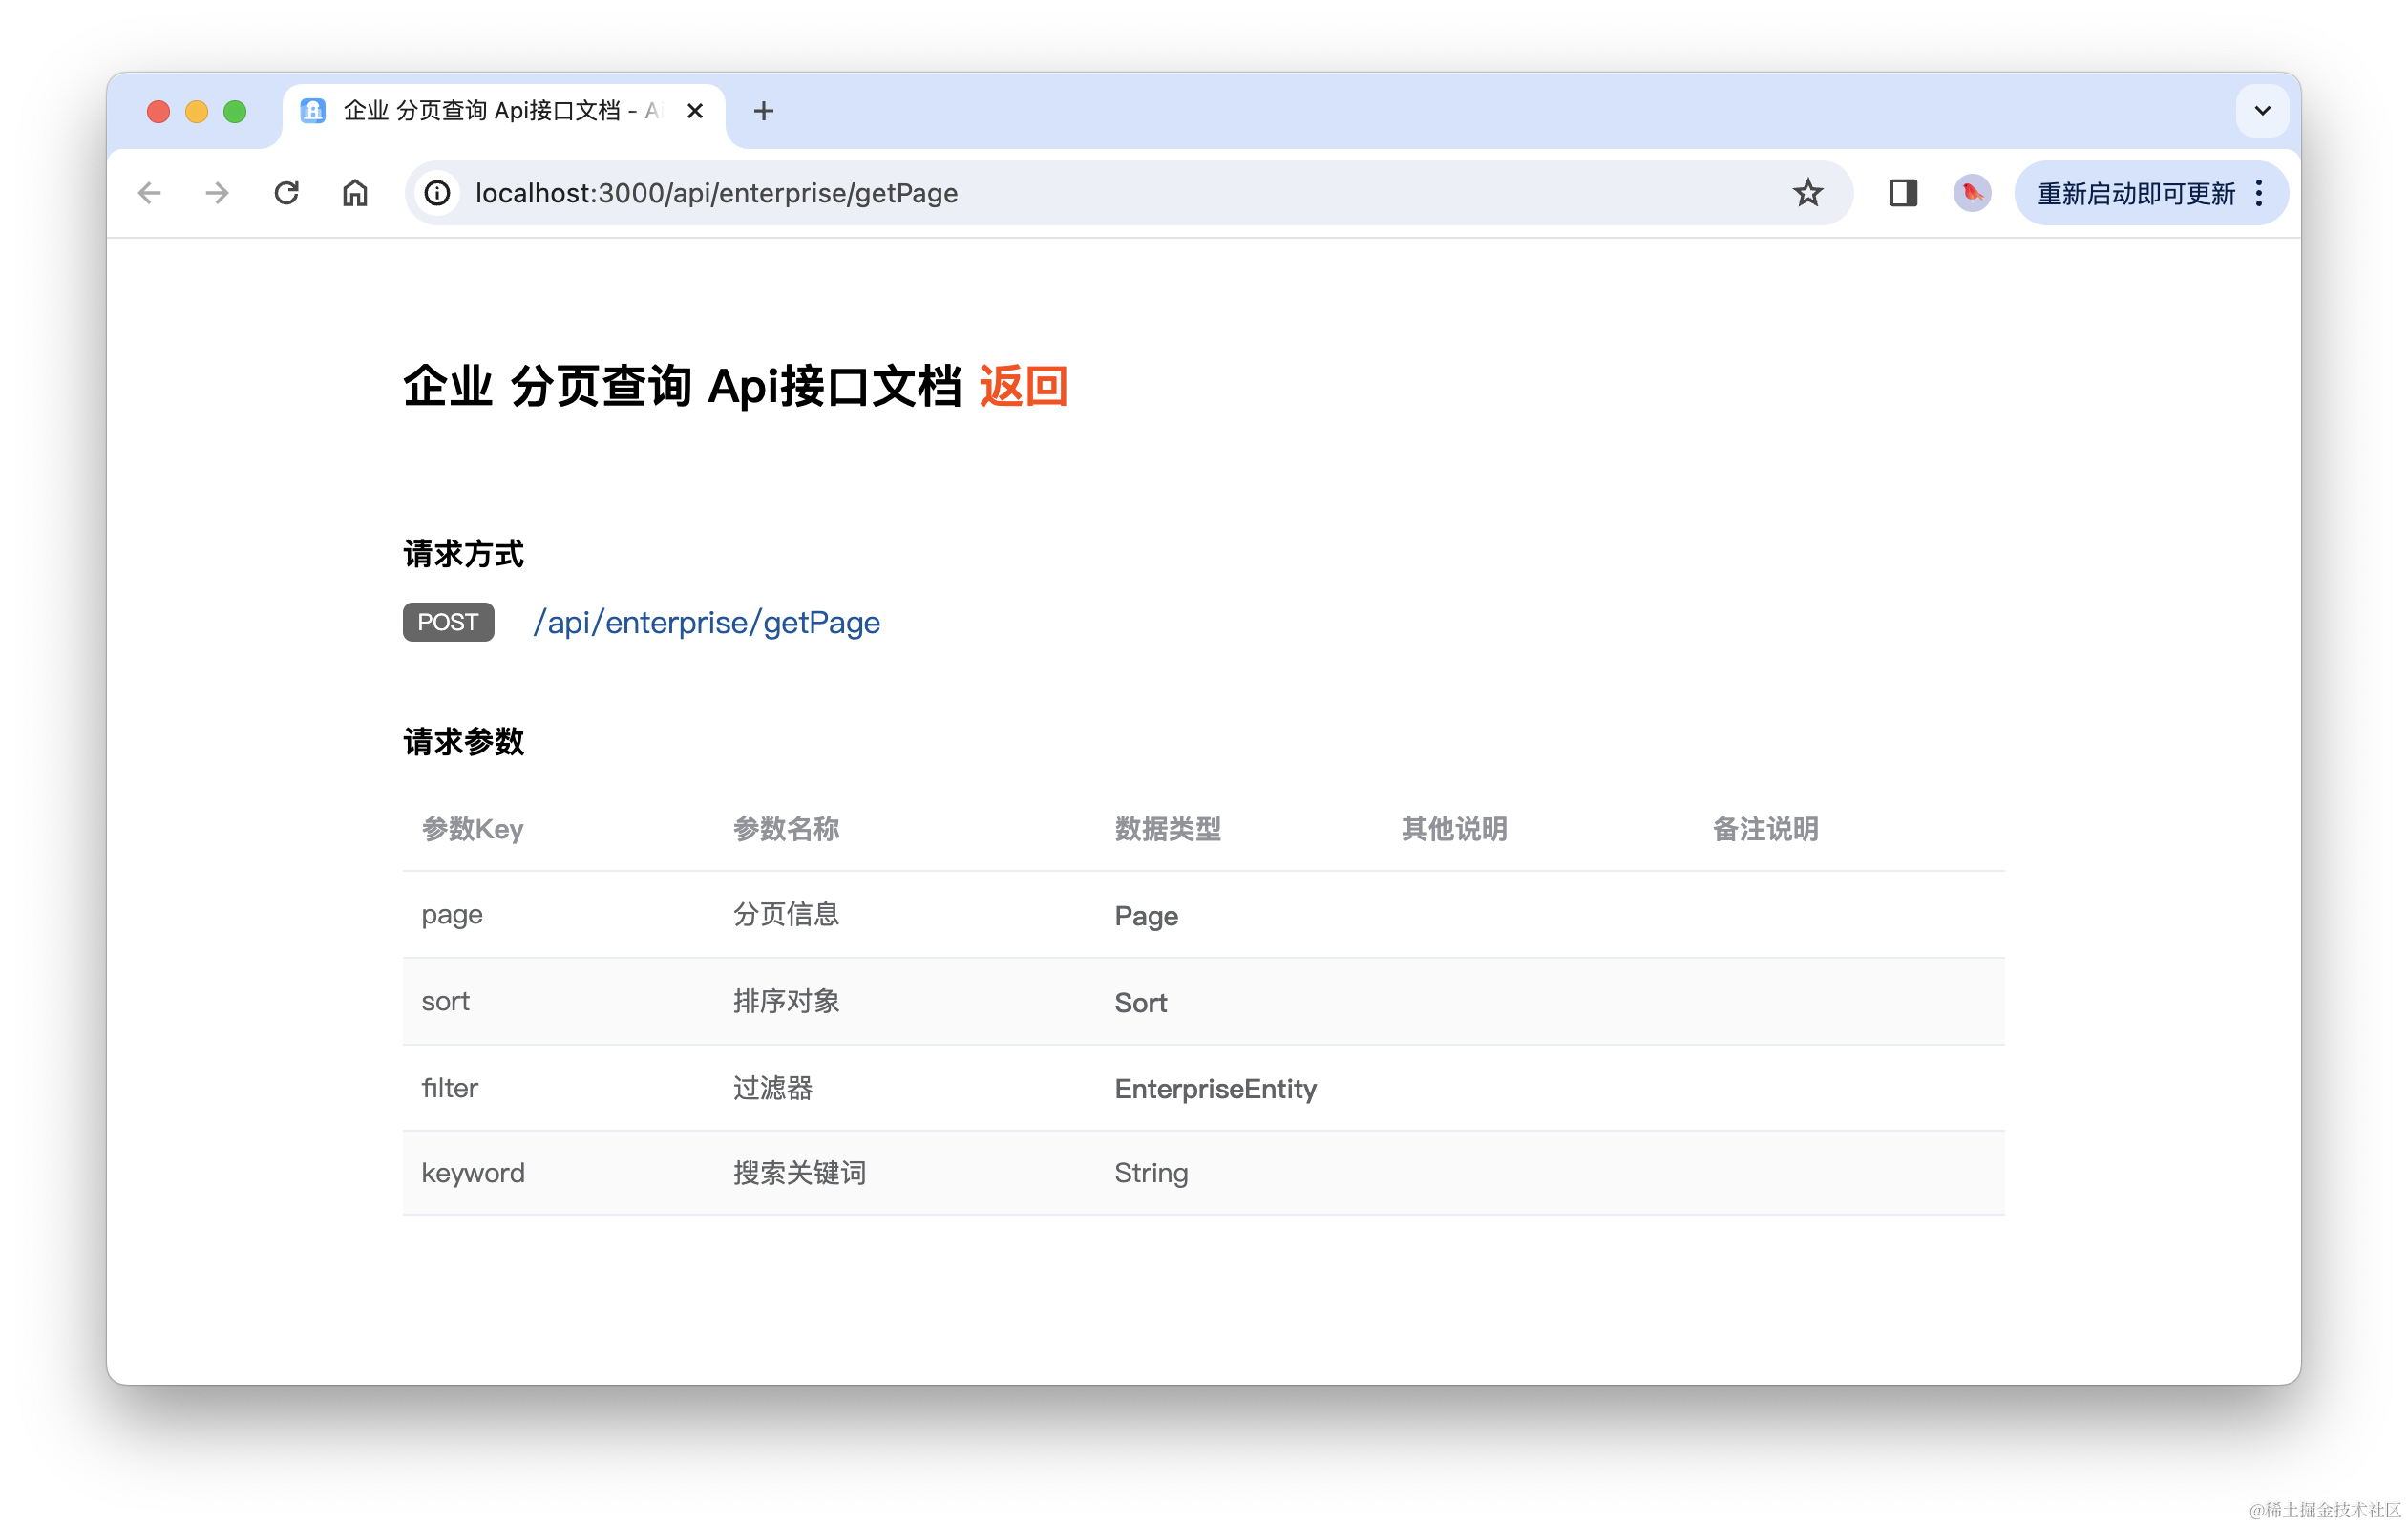Click the favicon on the API doc tab
This screenshot has height=1526, width=2408.
312,111
